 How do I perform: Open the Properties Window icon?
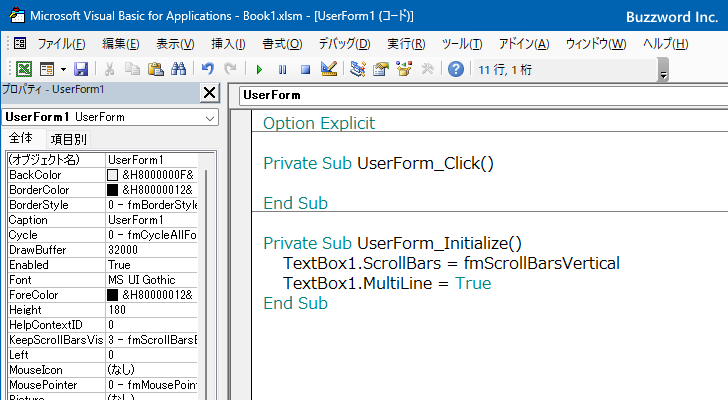381,69
